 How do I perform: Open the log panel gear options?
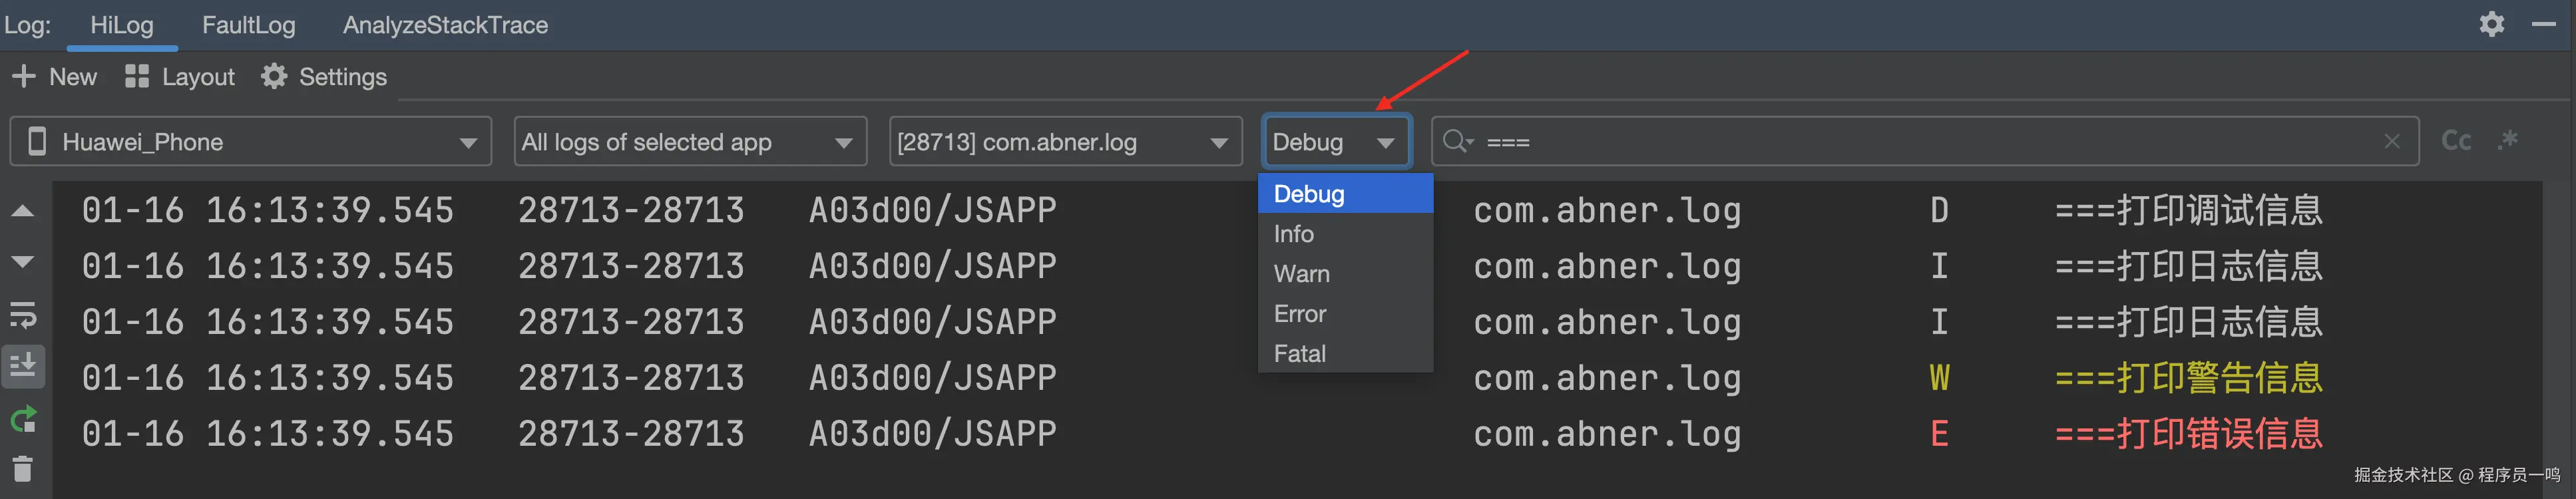point(2491,24)
